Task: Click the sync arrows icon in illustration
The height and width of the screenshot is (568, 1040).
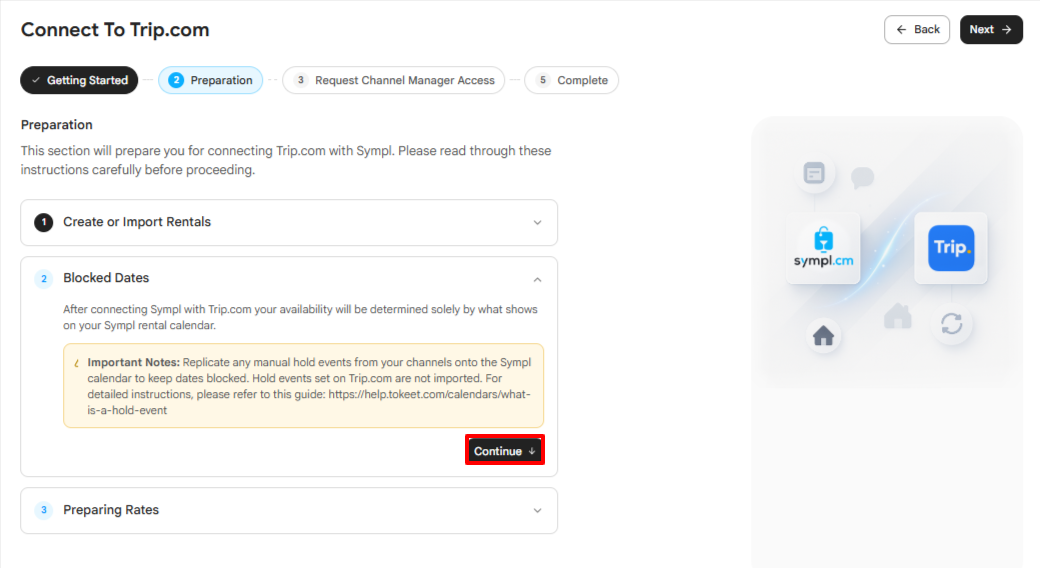Action: pyautogui.click(x=952, y=324)
